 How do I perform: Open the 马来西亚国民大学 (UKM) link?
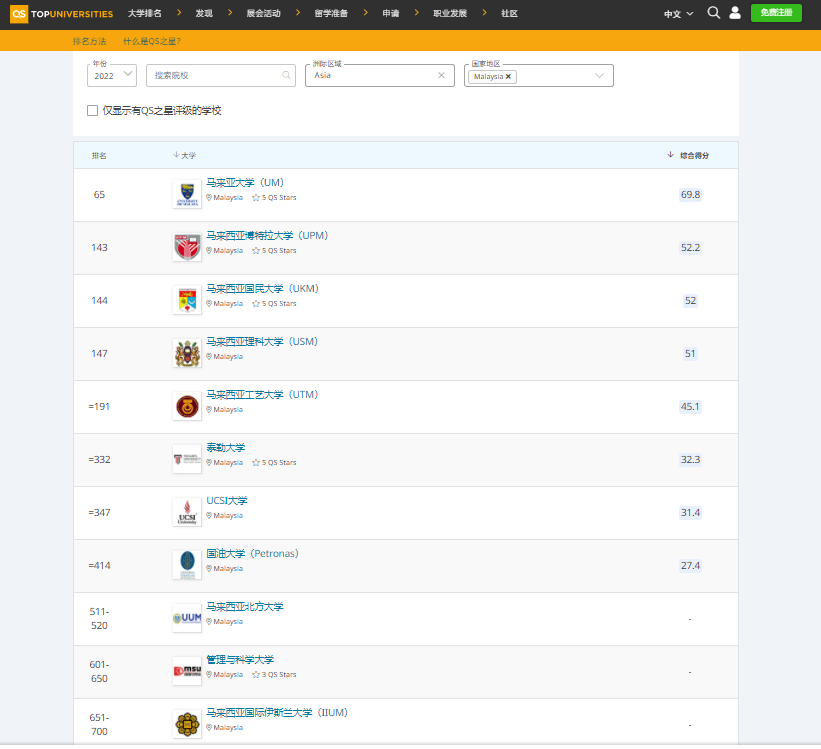pyautogui.click(x=262, y=289)
